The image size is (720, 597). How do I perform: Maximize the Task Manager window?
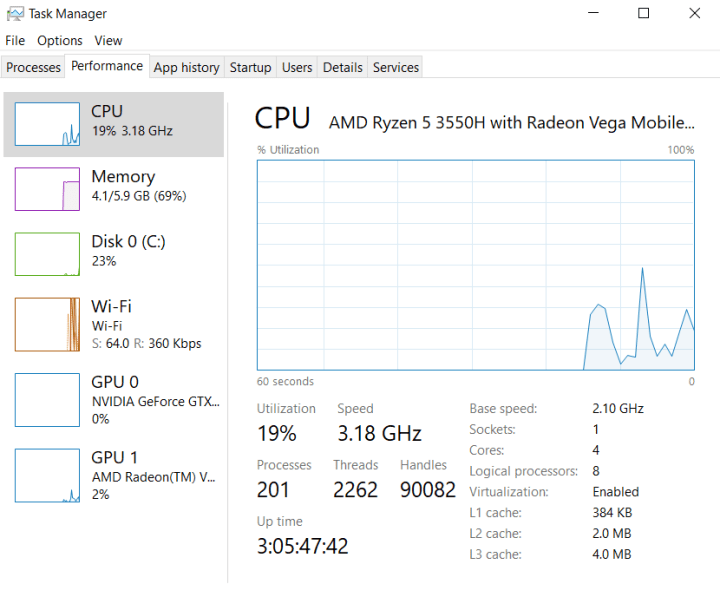[x=644, y=13]
